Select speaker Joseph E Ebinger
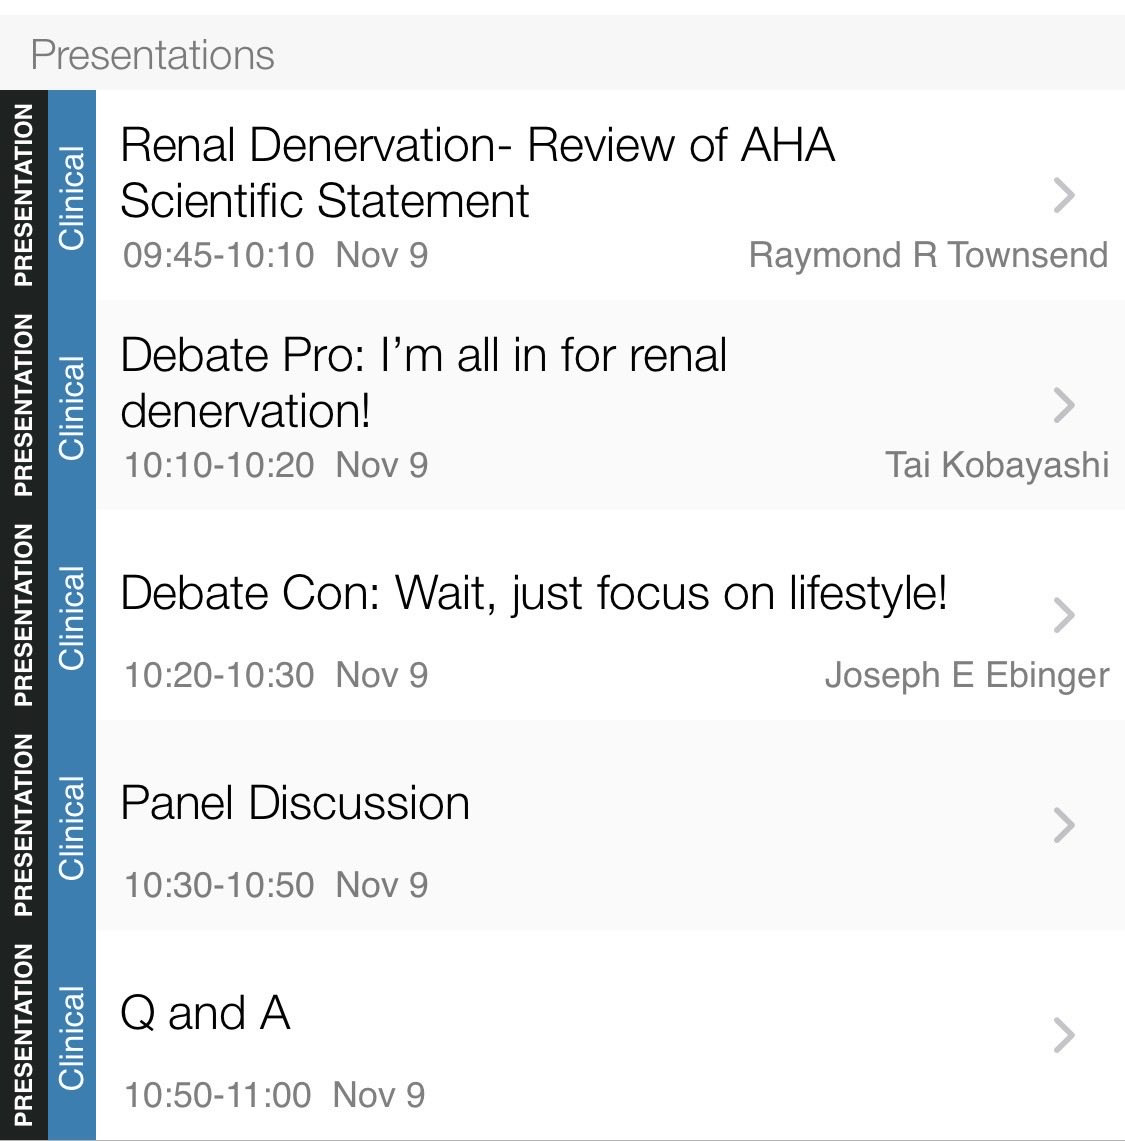 coord(967,675)
